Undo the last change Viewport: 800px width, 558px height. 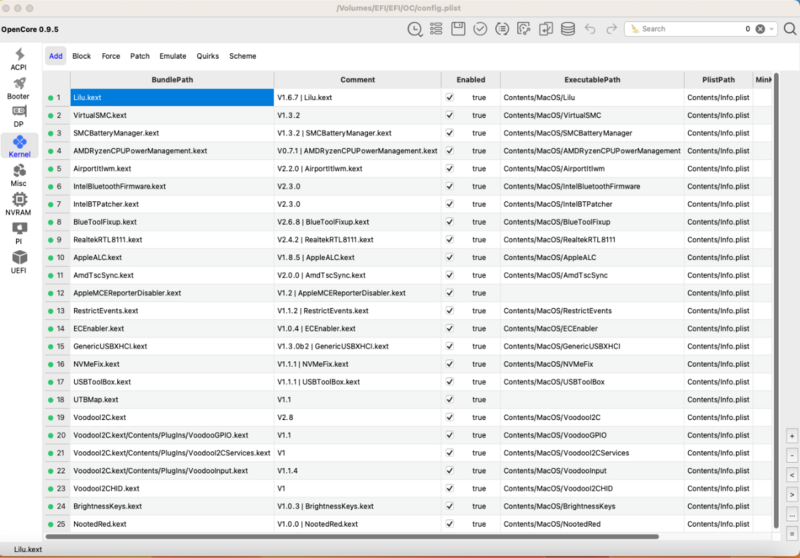(x=590, y=29)
